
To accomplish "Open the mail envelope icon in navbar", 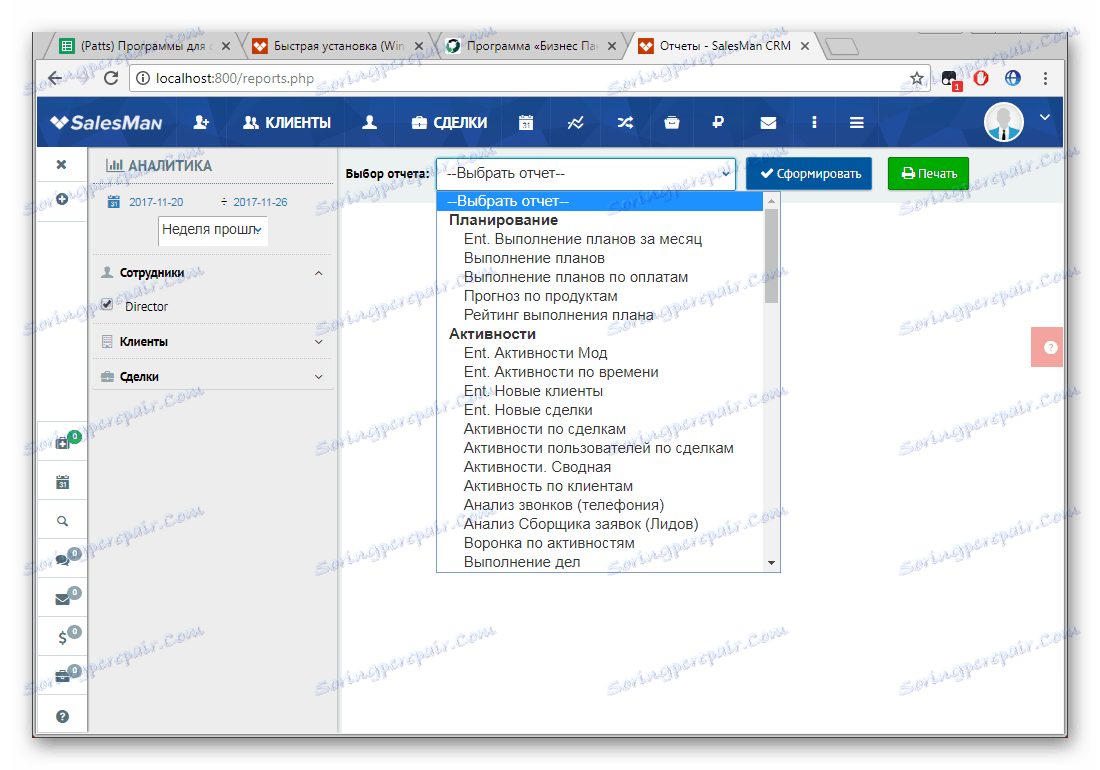I will tap(768, 123).
